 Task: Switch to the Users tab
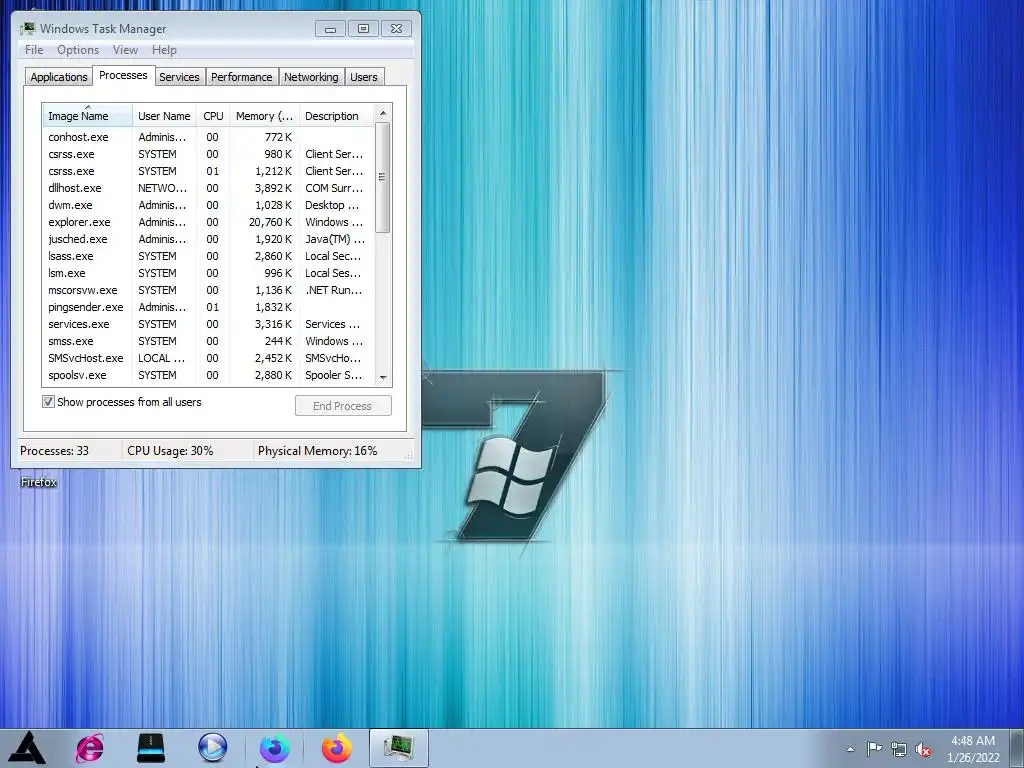364,76
